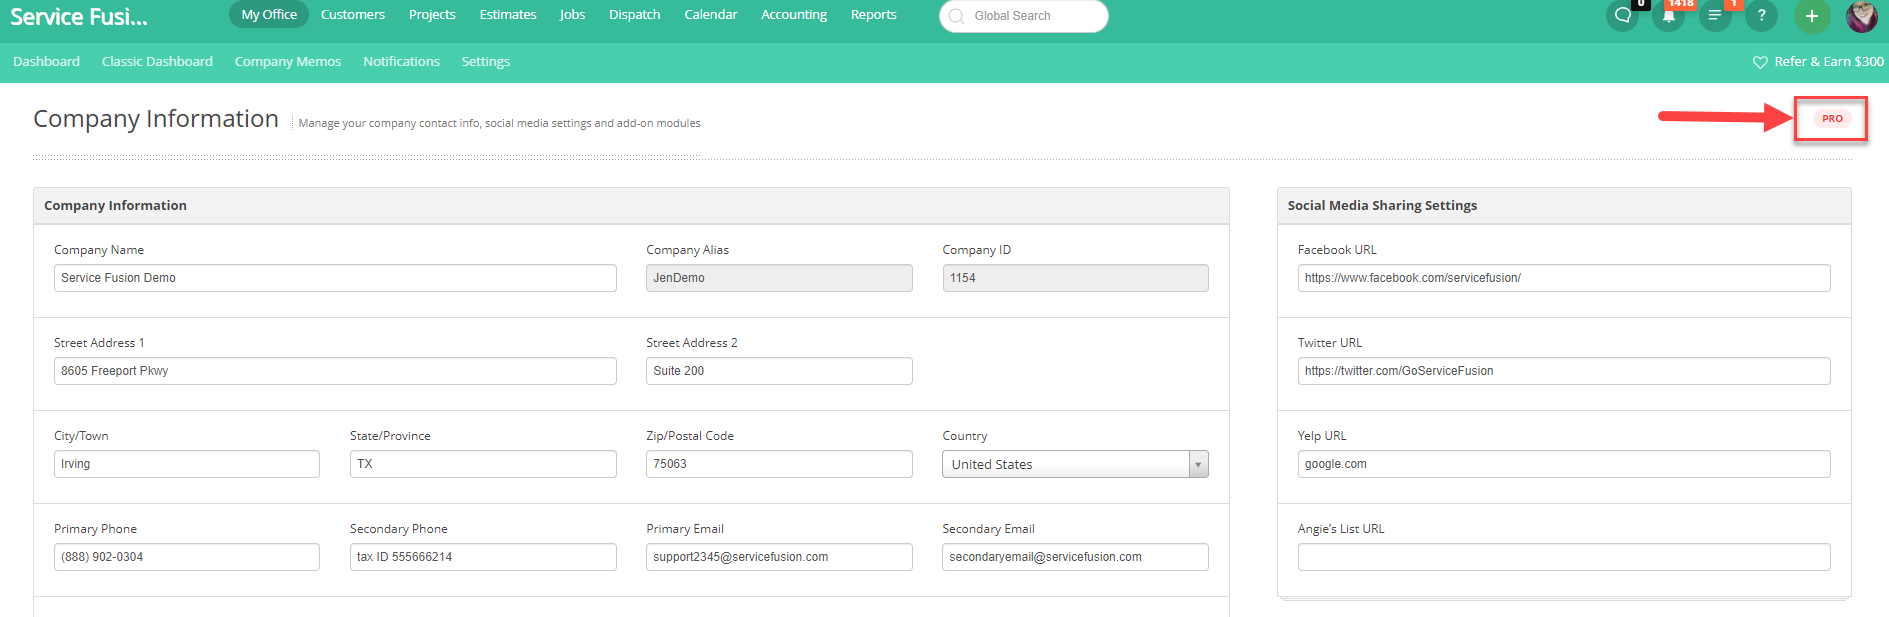This screenshot has width=1889, height=617.
Task: Open the Reports menu
Action: [x=874, y=15]
